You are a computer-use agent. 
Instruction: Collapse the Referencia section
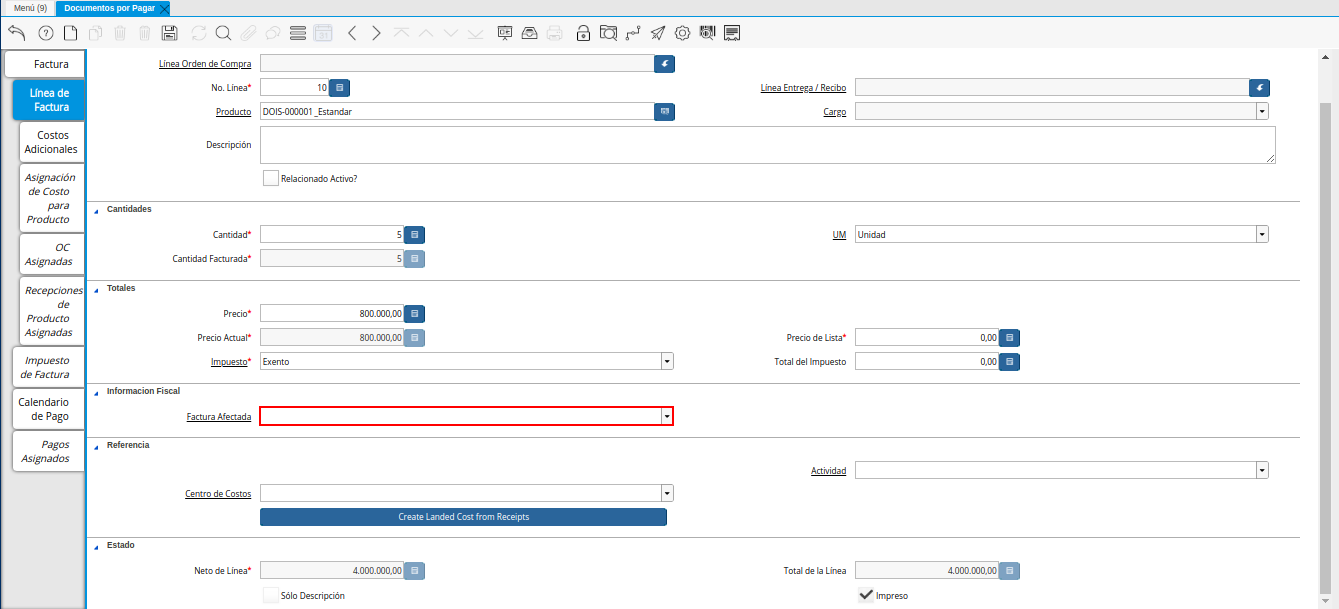pyautogui.click(x=97, y=446)
